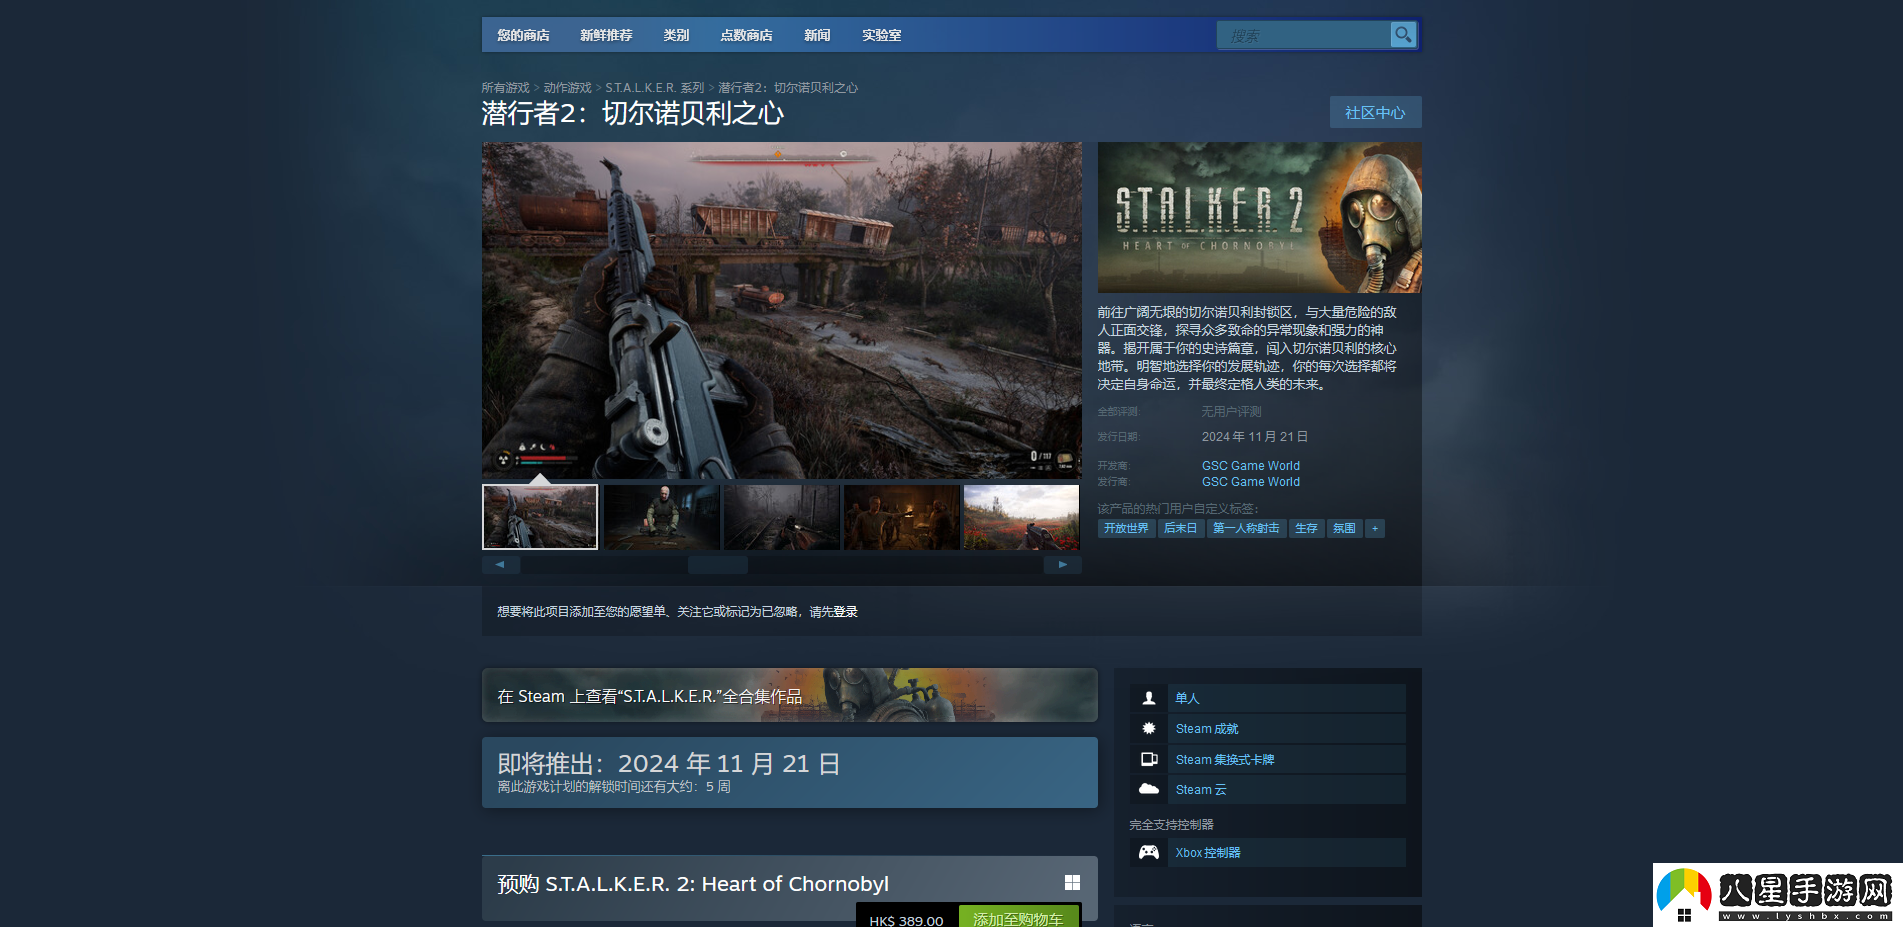Open the GSC Game World developer link
This screenshot has height=927, width=1903.
[x=1250, y=466]
